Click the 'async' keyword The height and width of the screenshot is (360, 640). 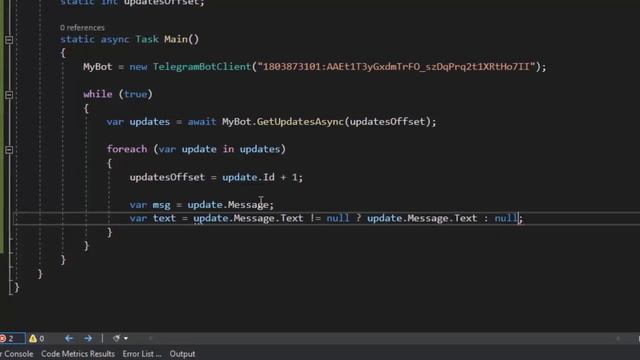(115, 39)
